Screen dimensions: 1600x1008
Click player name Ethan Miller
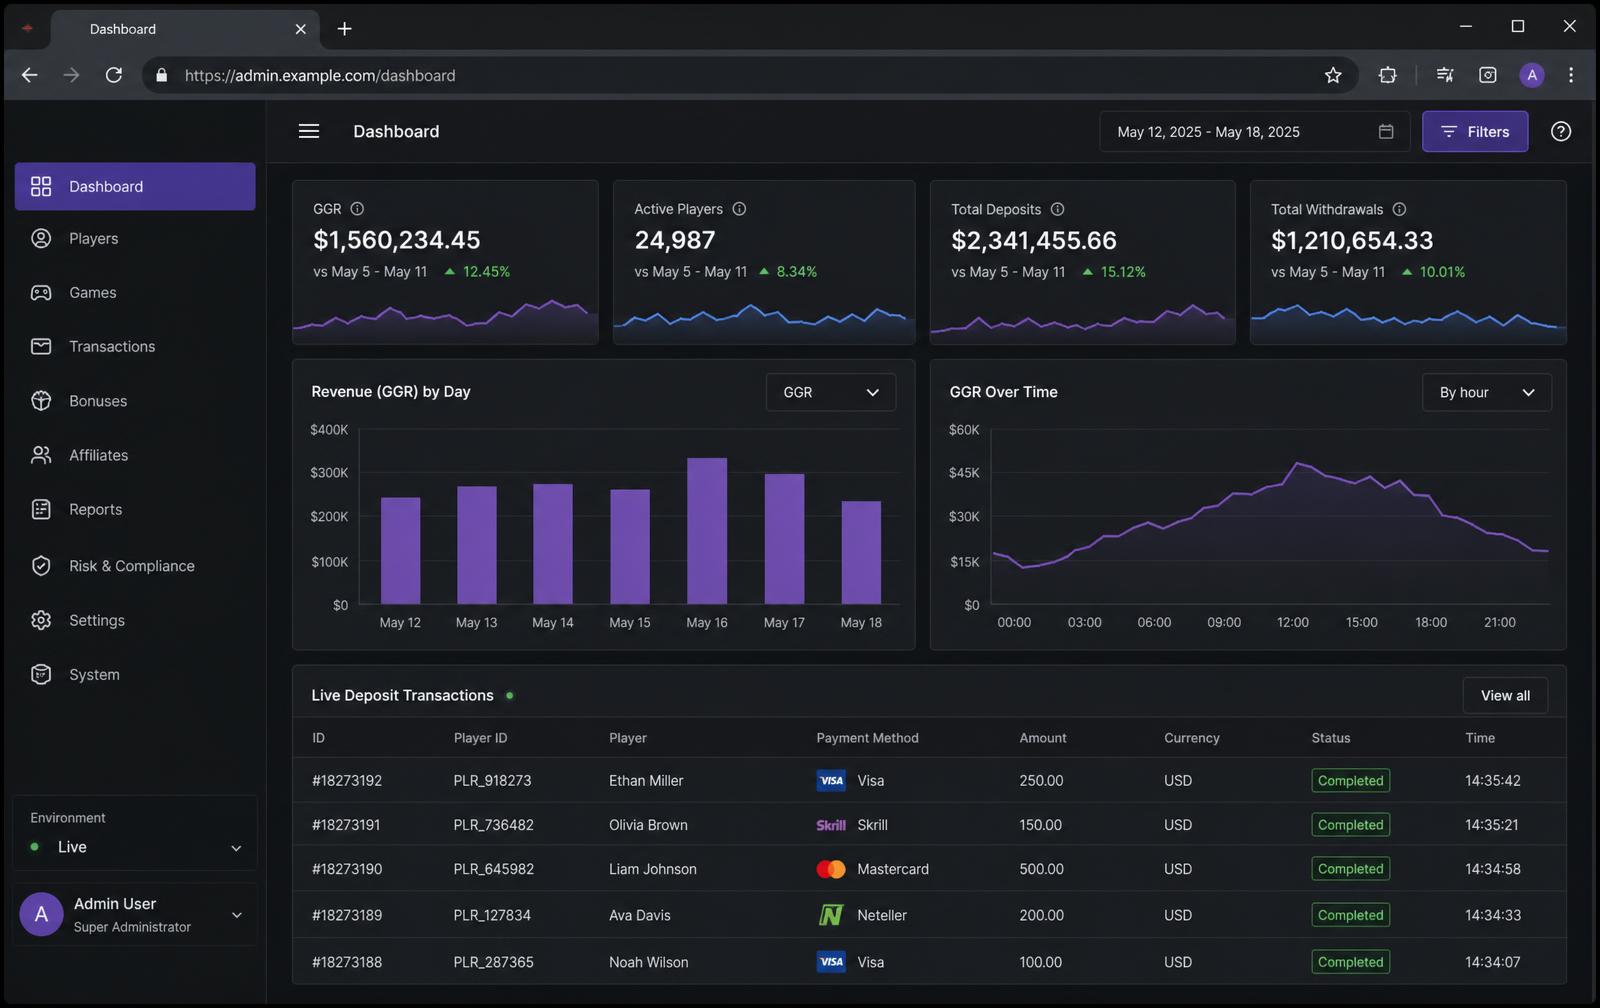pyautogui.click(x=646, y=780)
